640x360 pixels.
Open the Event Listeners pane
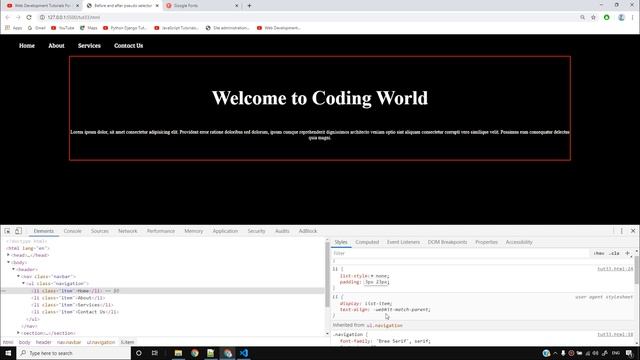click(x=403, y=242)
